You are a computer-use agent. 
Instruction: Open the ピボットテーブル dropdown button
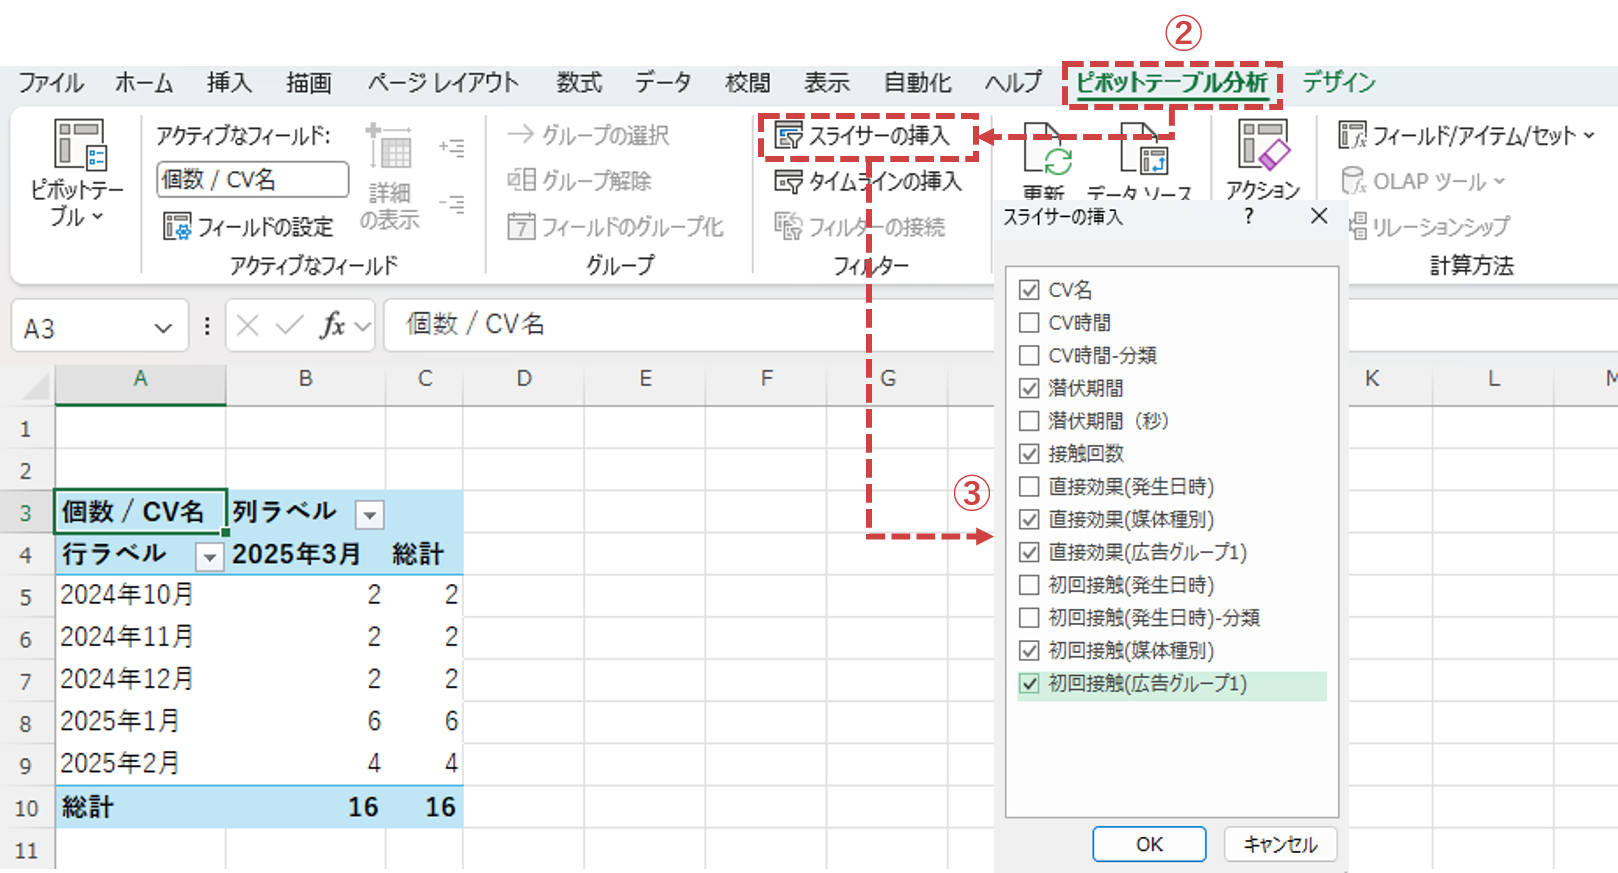[x=78, y=172]
